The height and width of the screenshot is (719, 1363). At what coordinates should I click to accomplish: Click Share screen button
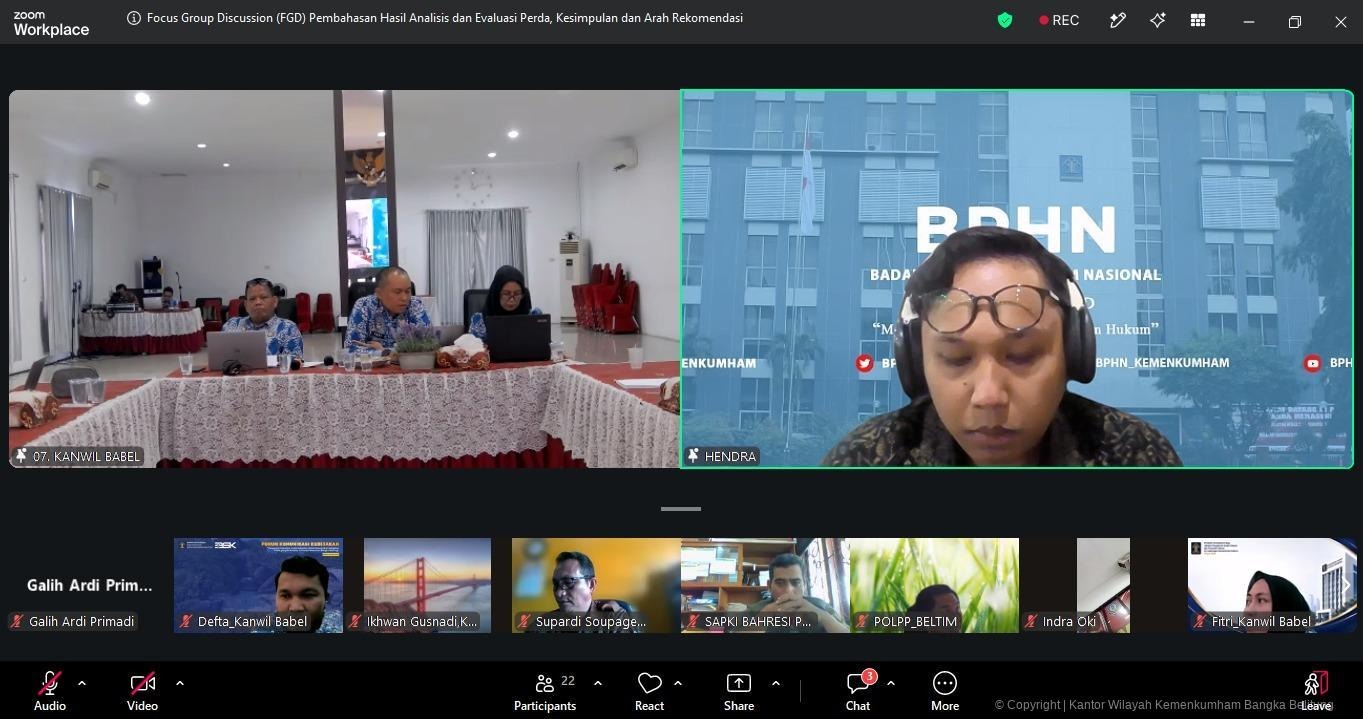point(739,691)
